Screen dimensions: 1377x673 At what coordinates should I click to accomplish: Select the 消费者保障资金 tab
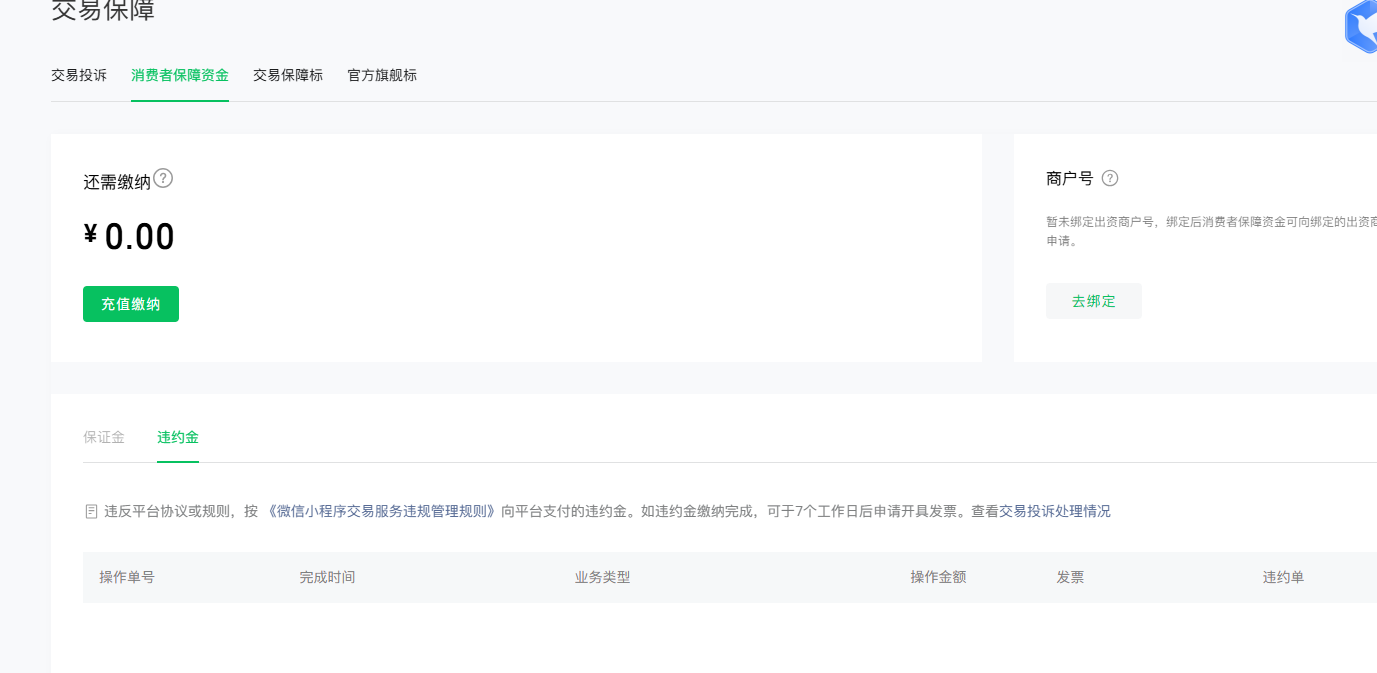(x=180, y=75)
